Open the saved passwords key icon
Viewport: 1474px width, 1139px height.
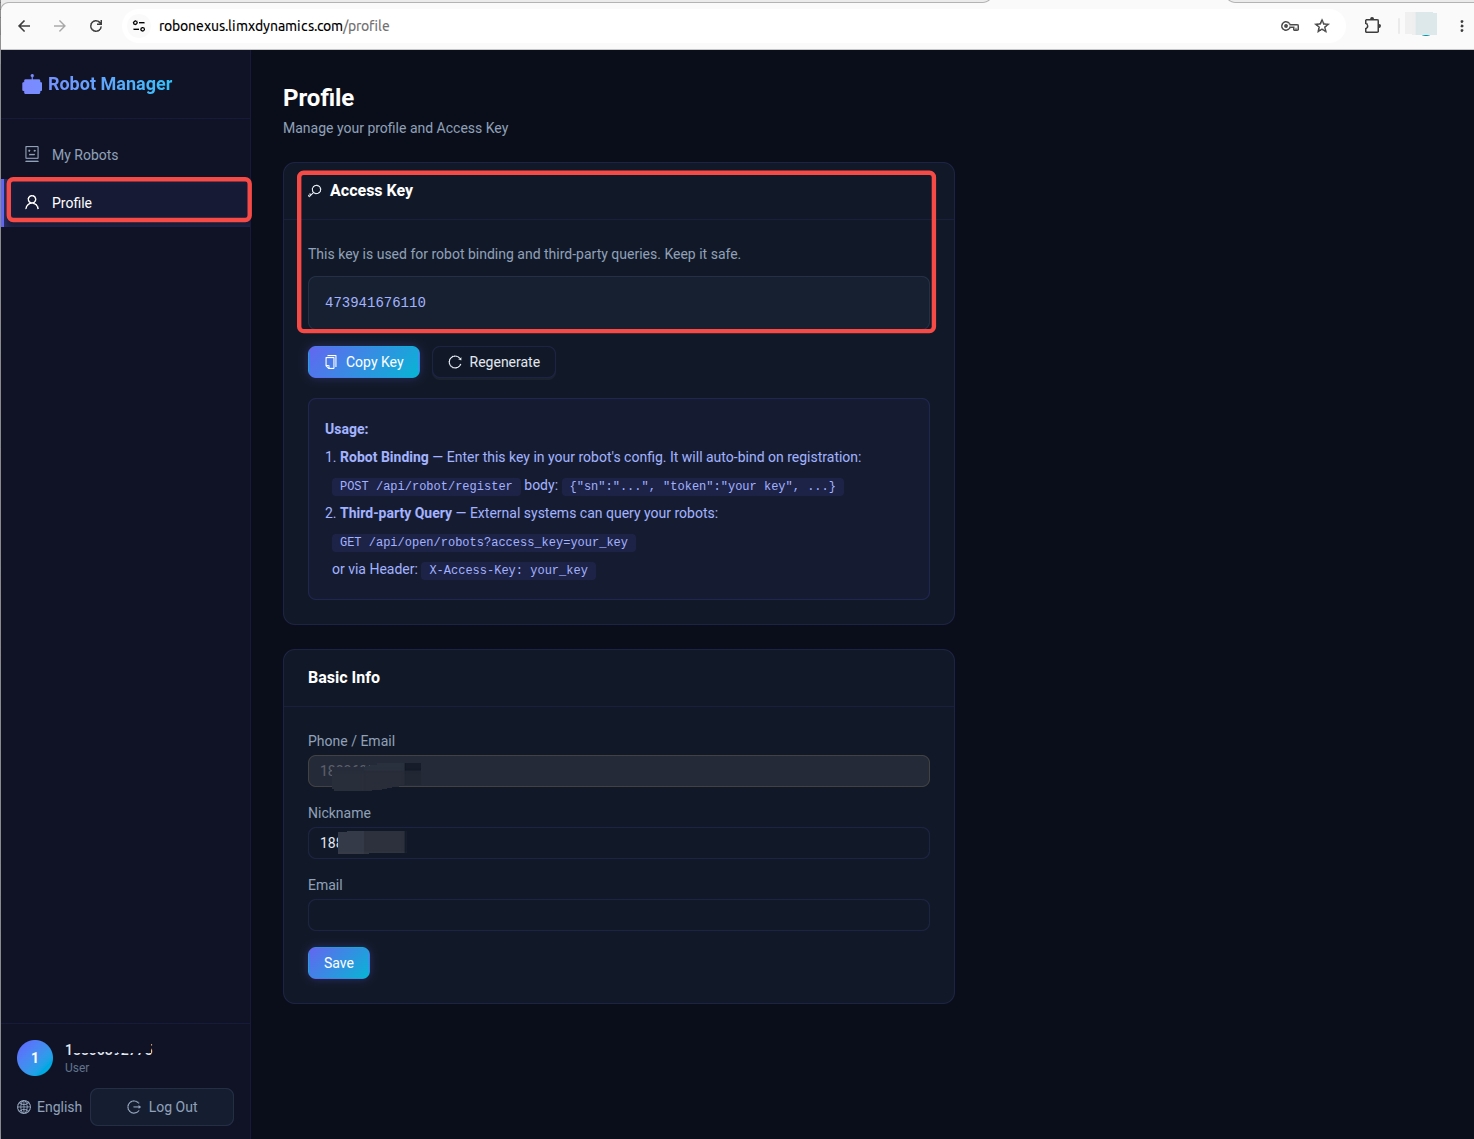coord(1290,26)
